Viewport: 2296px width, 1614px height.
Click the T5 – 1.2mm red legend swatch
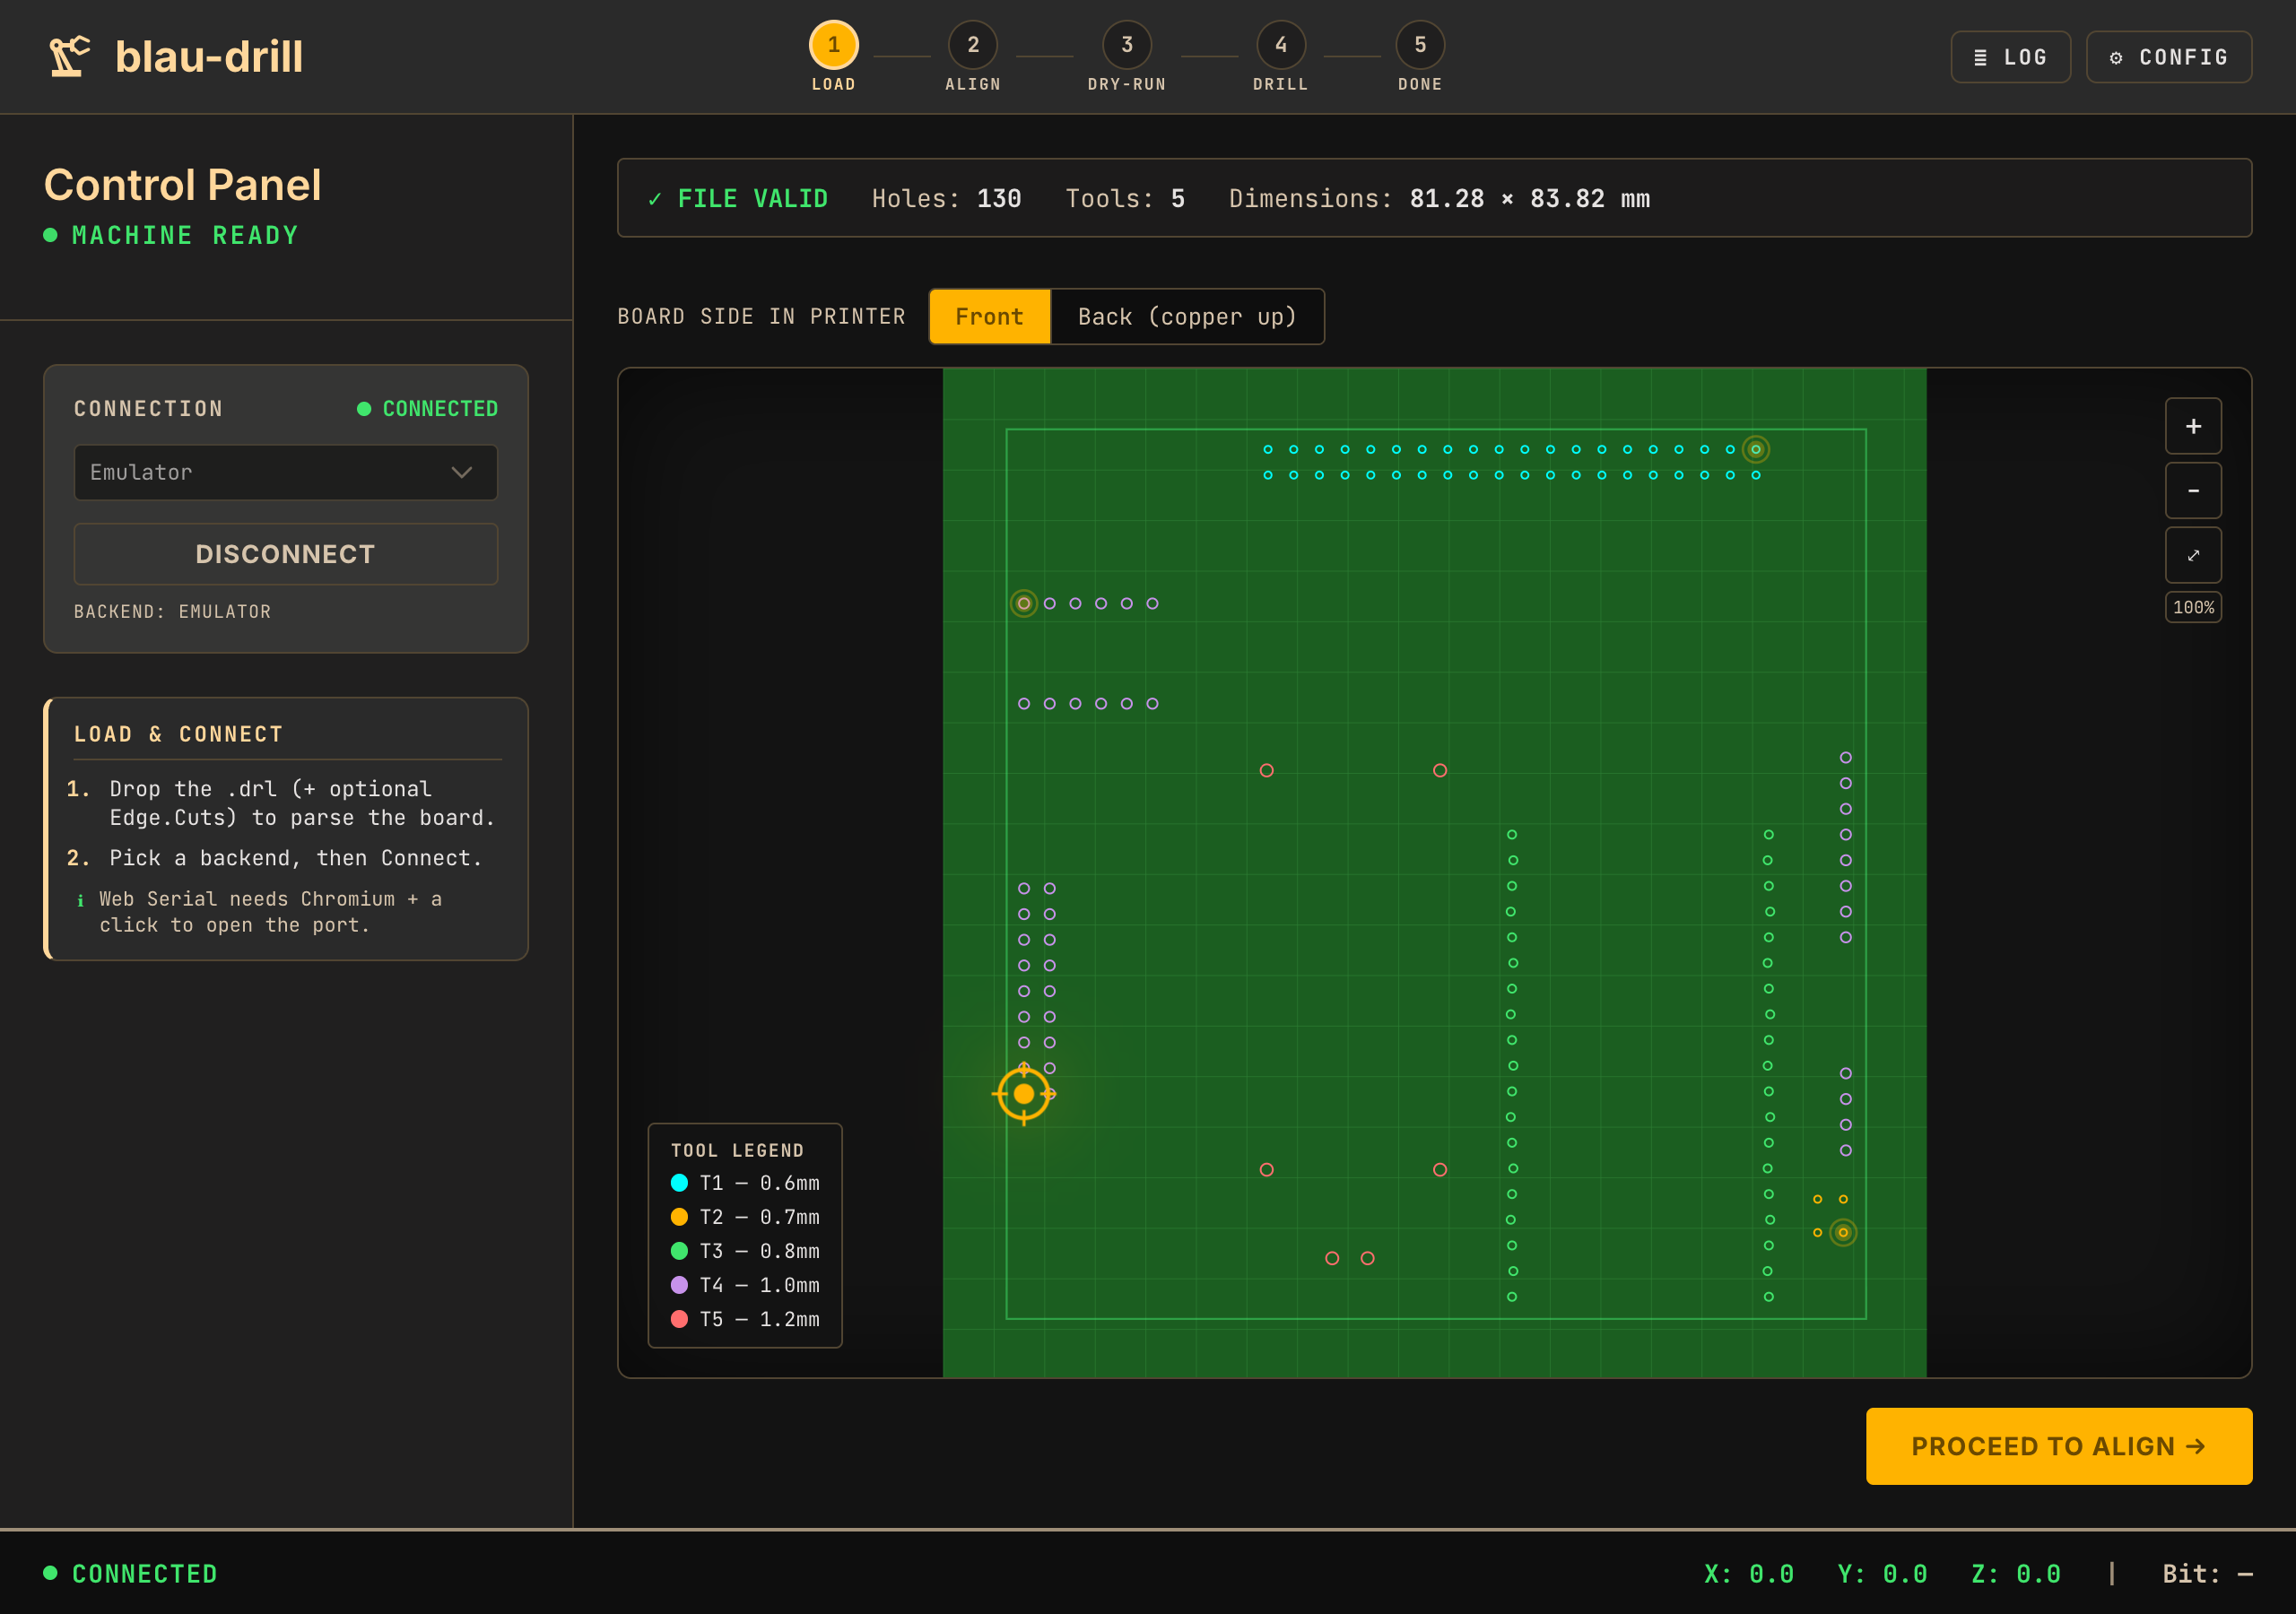[679, 1319]
